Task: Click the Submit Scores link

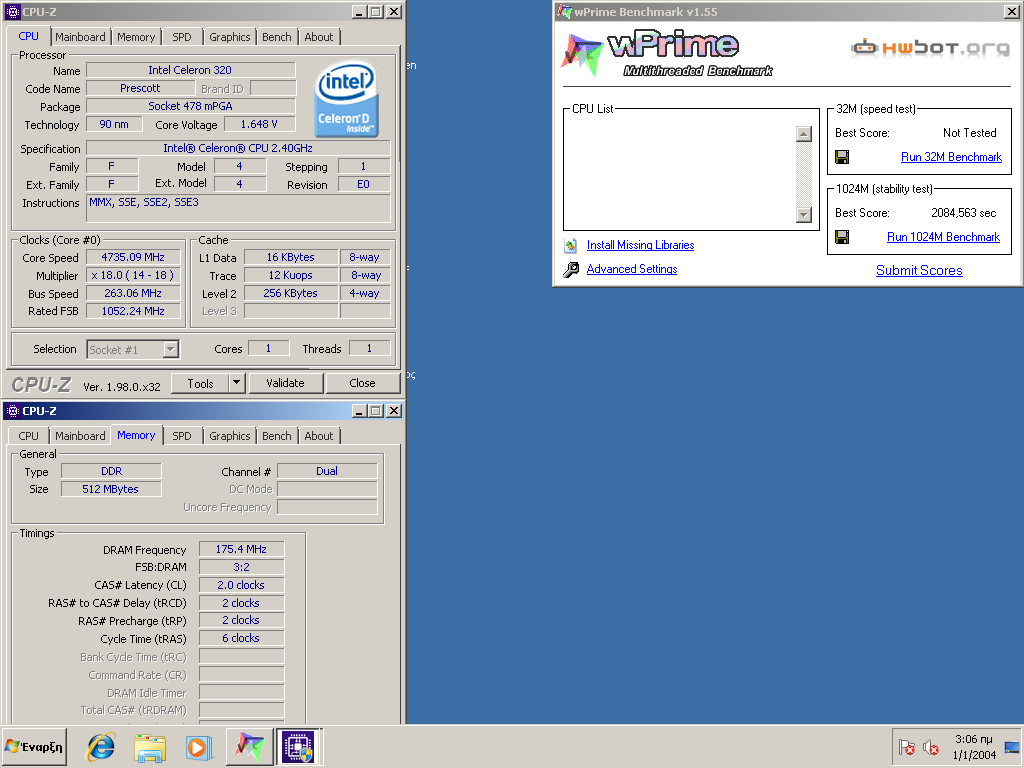Action: click(x=919, y=270)
